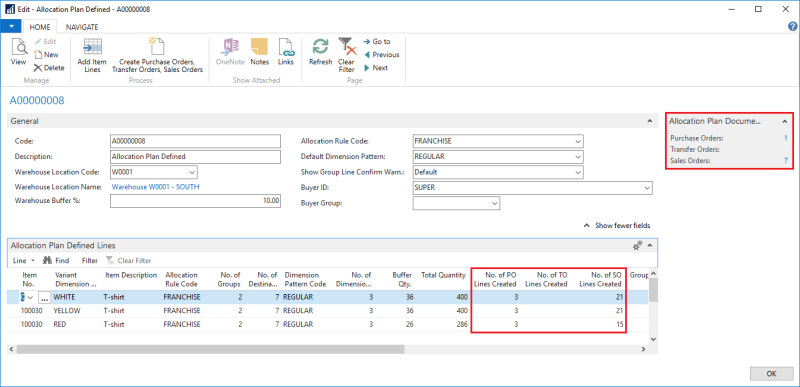
Task: Click the Add Item Lines icon
Action: pyautogui.click(x=92, y=56)
